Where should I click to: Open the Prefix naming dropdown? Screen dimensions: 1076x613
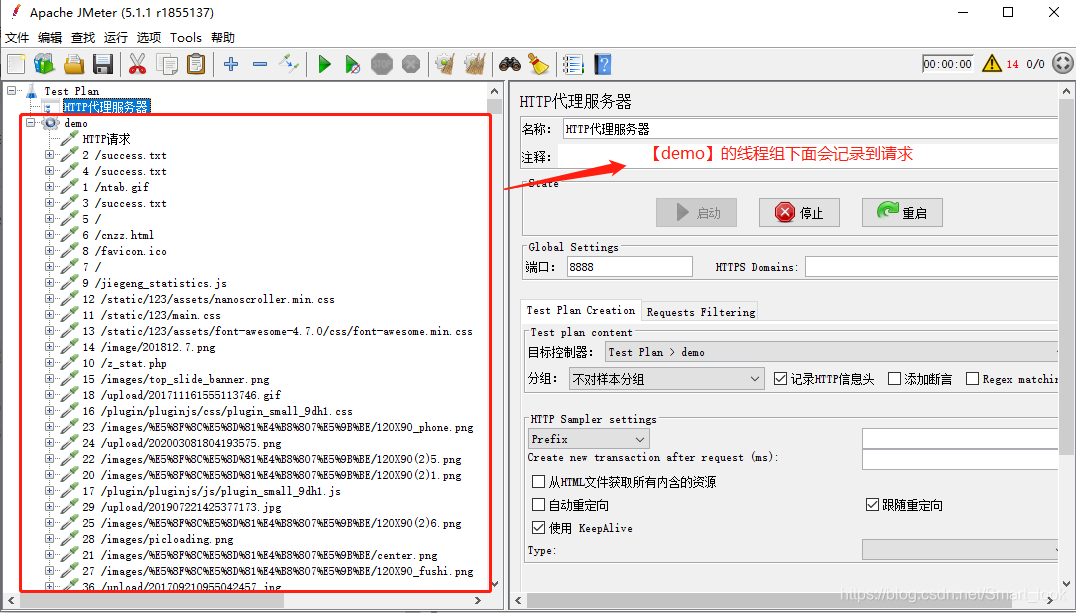589,439
